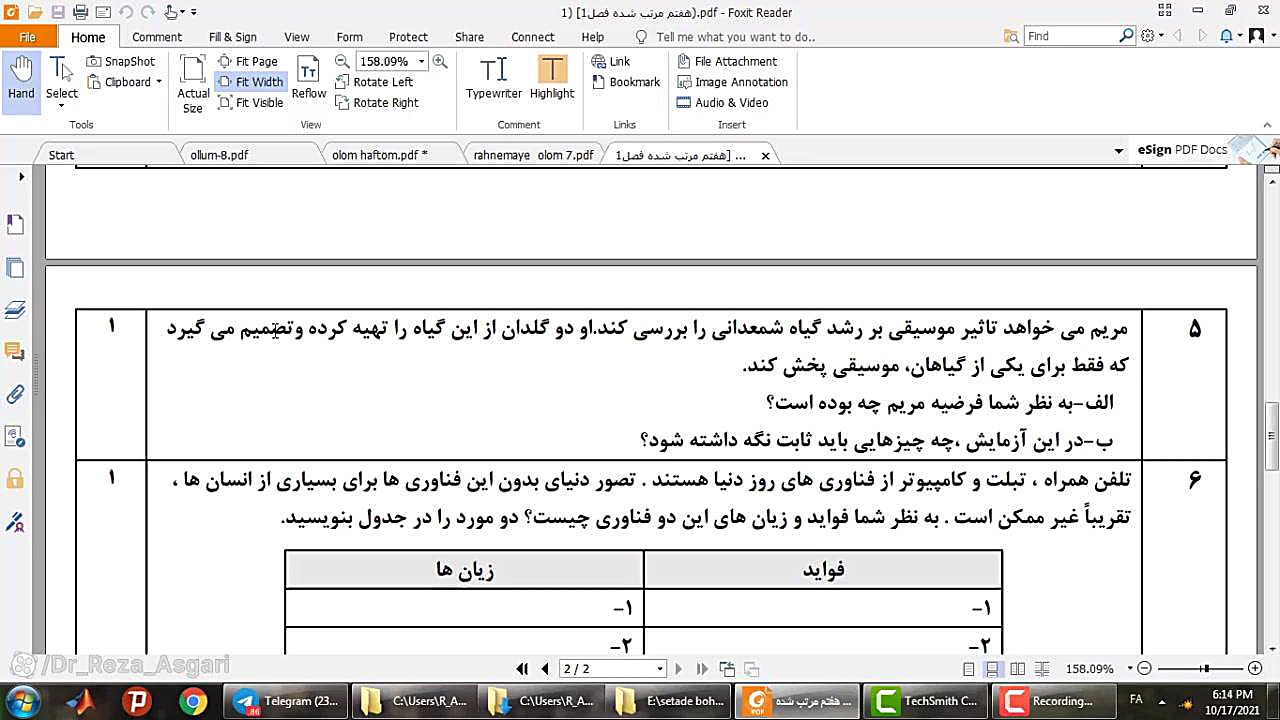Toggle Fit Width view mode

point(250,82)
